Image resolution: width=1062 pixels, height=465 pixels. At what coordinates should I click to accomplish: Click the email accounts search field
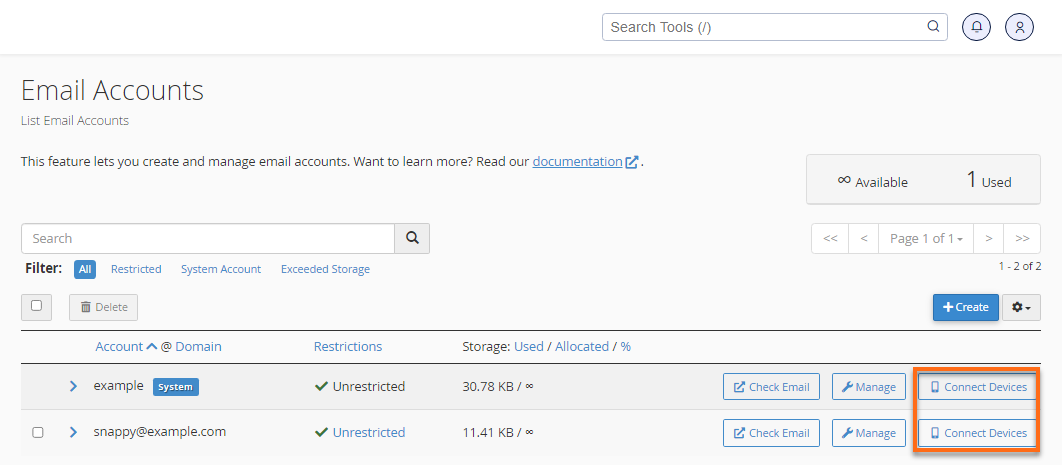208,239
